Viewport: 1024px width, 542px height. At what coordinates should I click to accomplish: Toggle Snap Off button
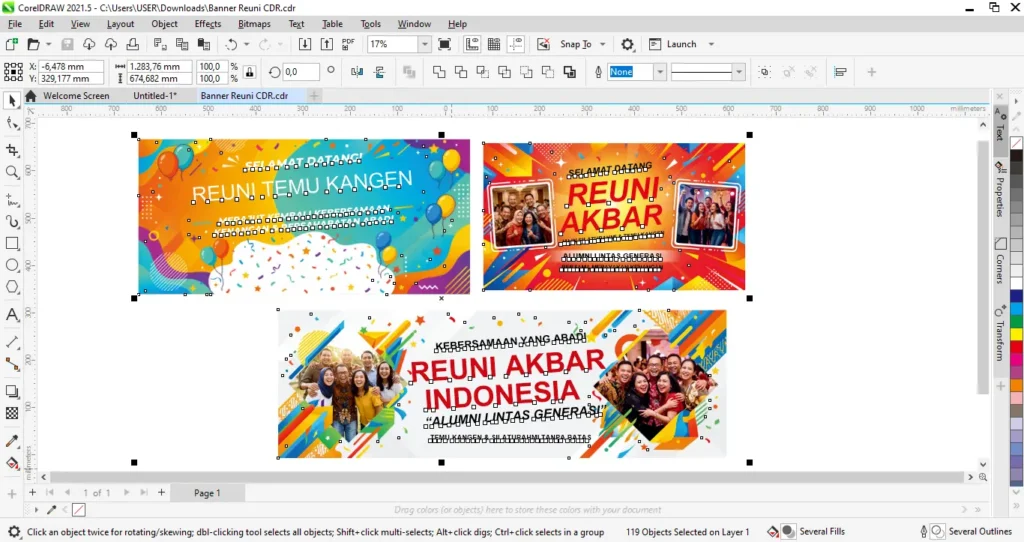[543, 44]
